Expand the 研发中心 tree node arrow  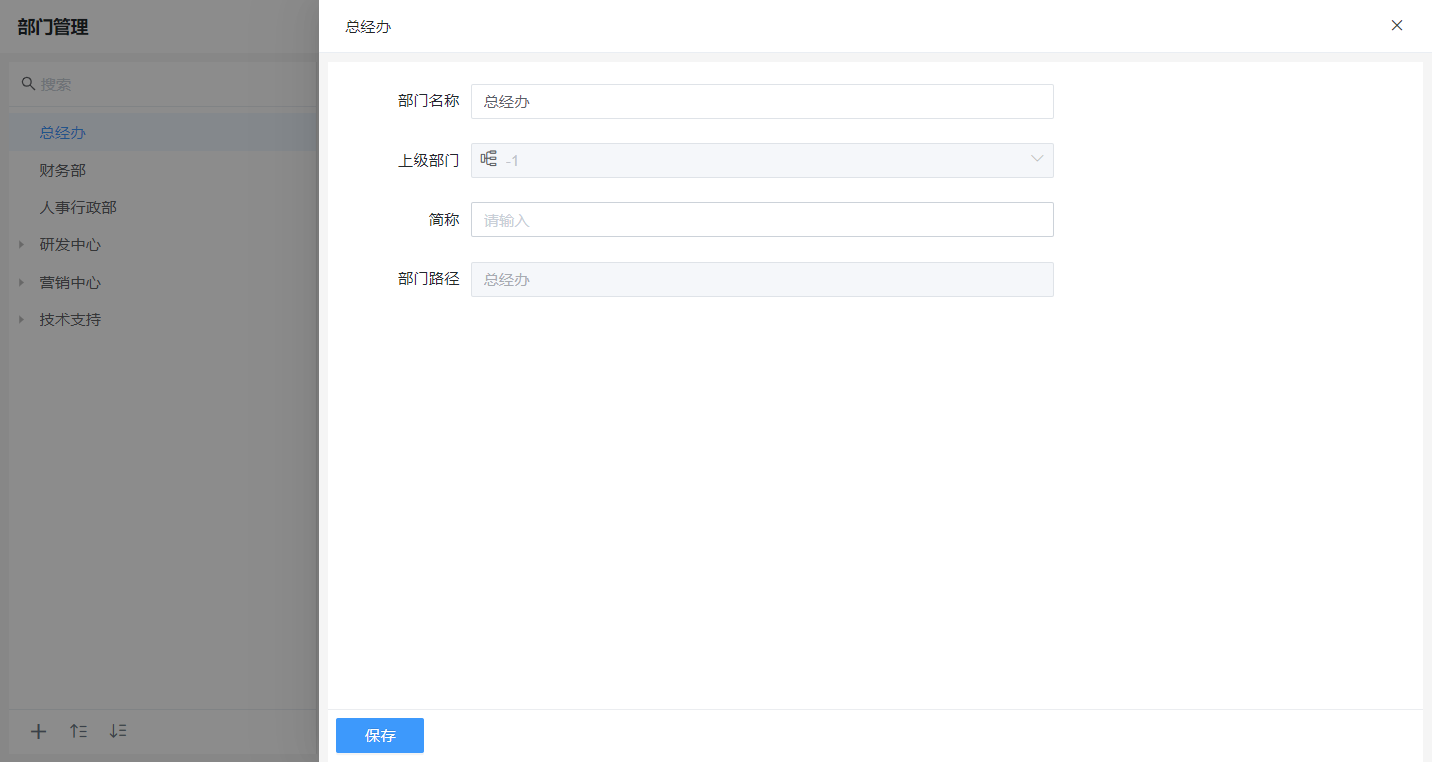tap(21, 245)
